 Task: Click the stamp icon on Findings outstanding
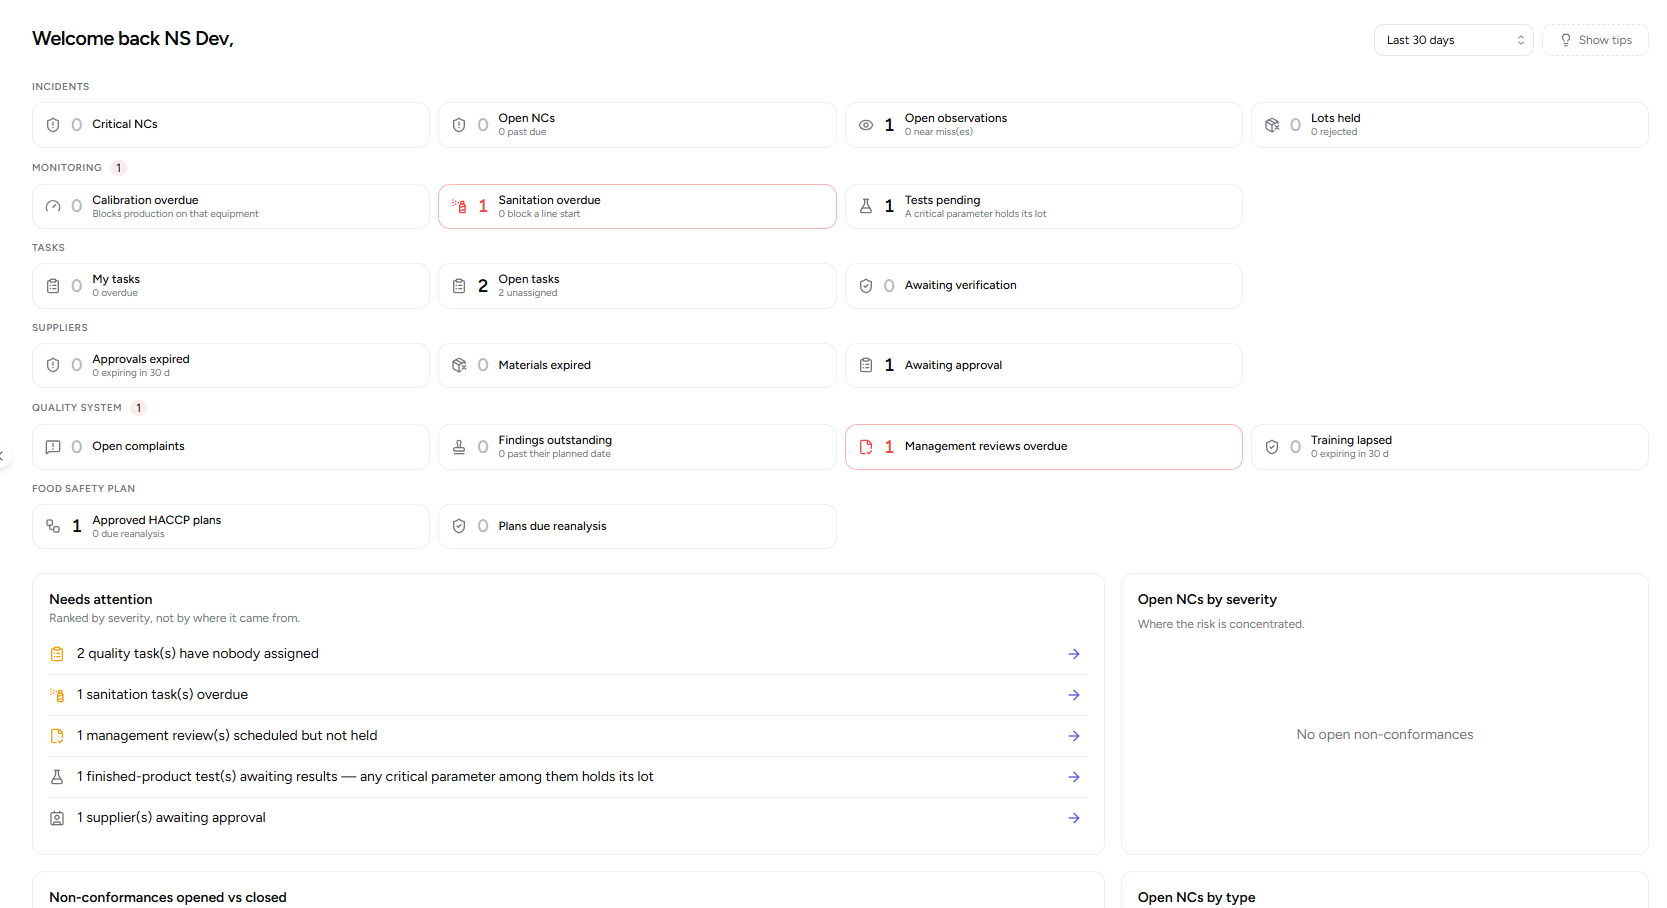459,447
